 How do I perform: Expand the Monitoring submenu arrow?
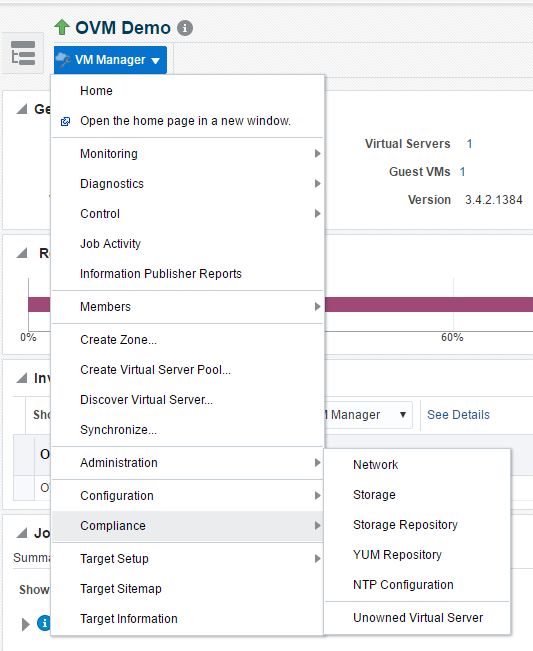[x=318, y=154]
